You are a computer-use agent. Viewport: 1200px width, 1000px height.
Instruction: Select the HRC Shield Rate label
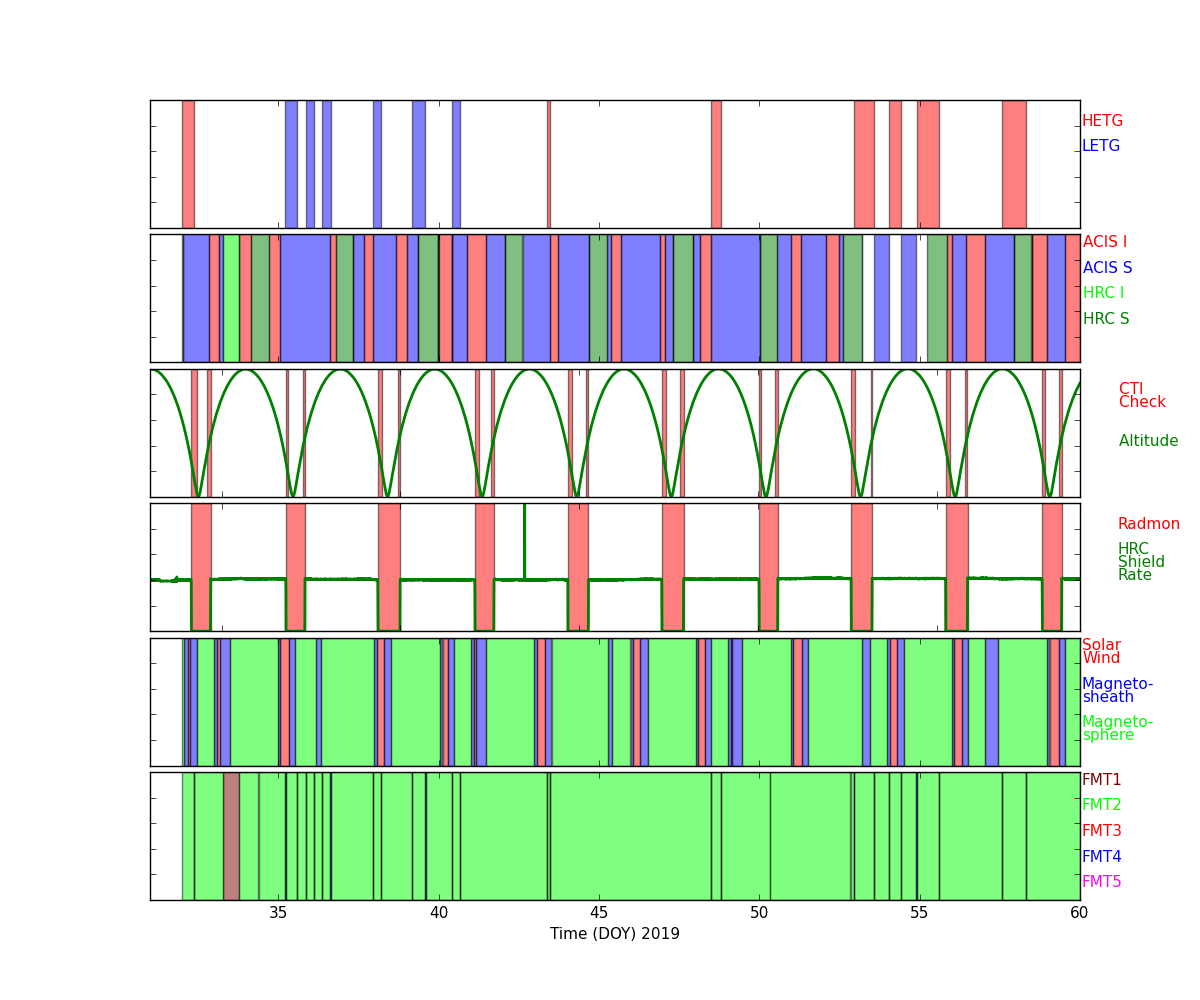tap(1134, 562)
